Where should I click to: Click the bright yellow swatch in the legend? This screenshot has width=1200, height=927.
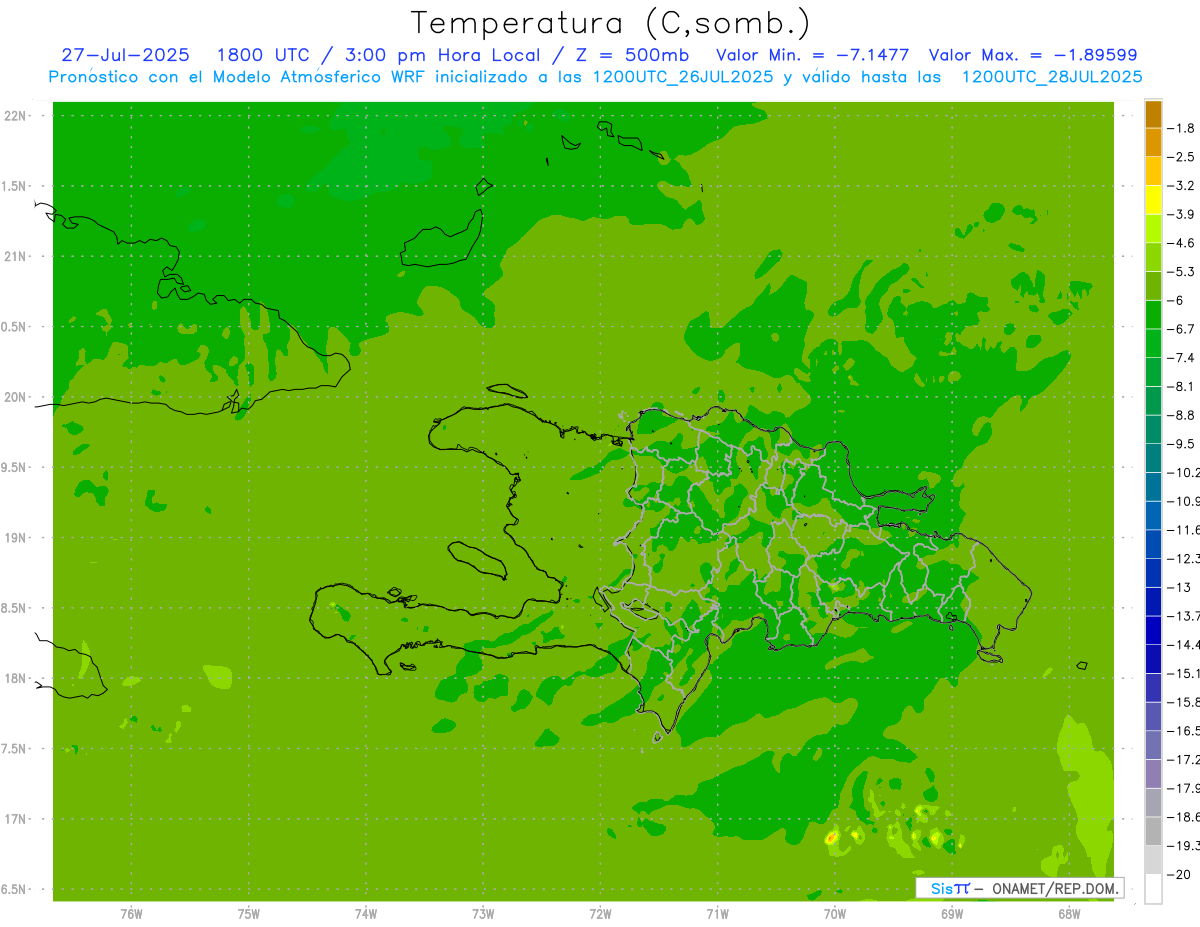click(1154, 200)
